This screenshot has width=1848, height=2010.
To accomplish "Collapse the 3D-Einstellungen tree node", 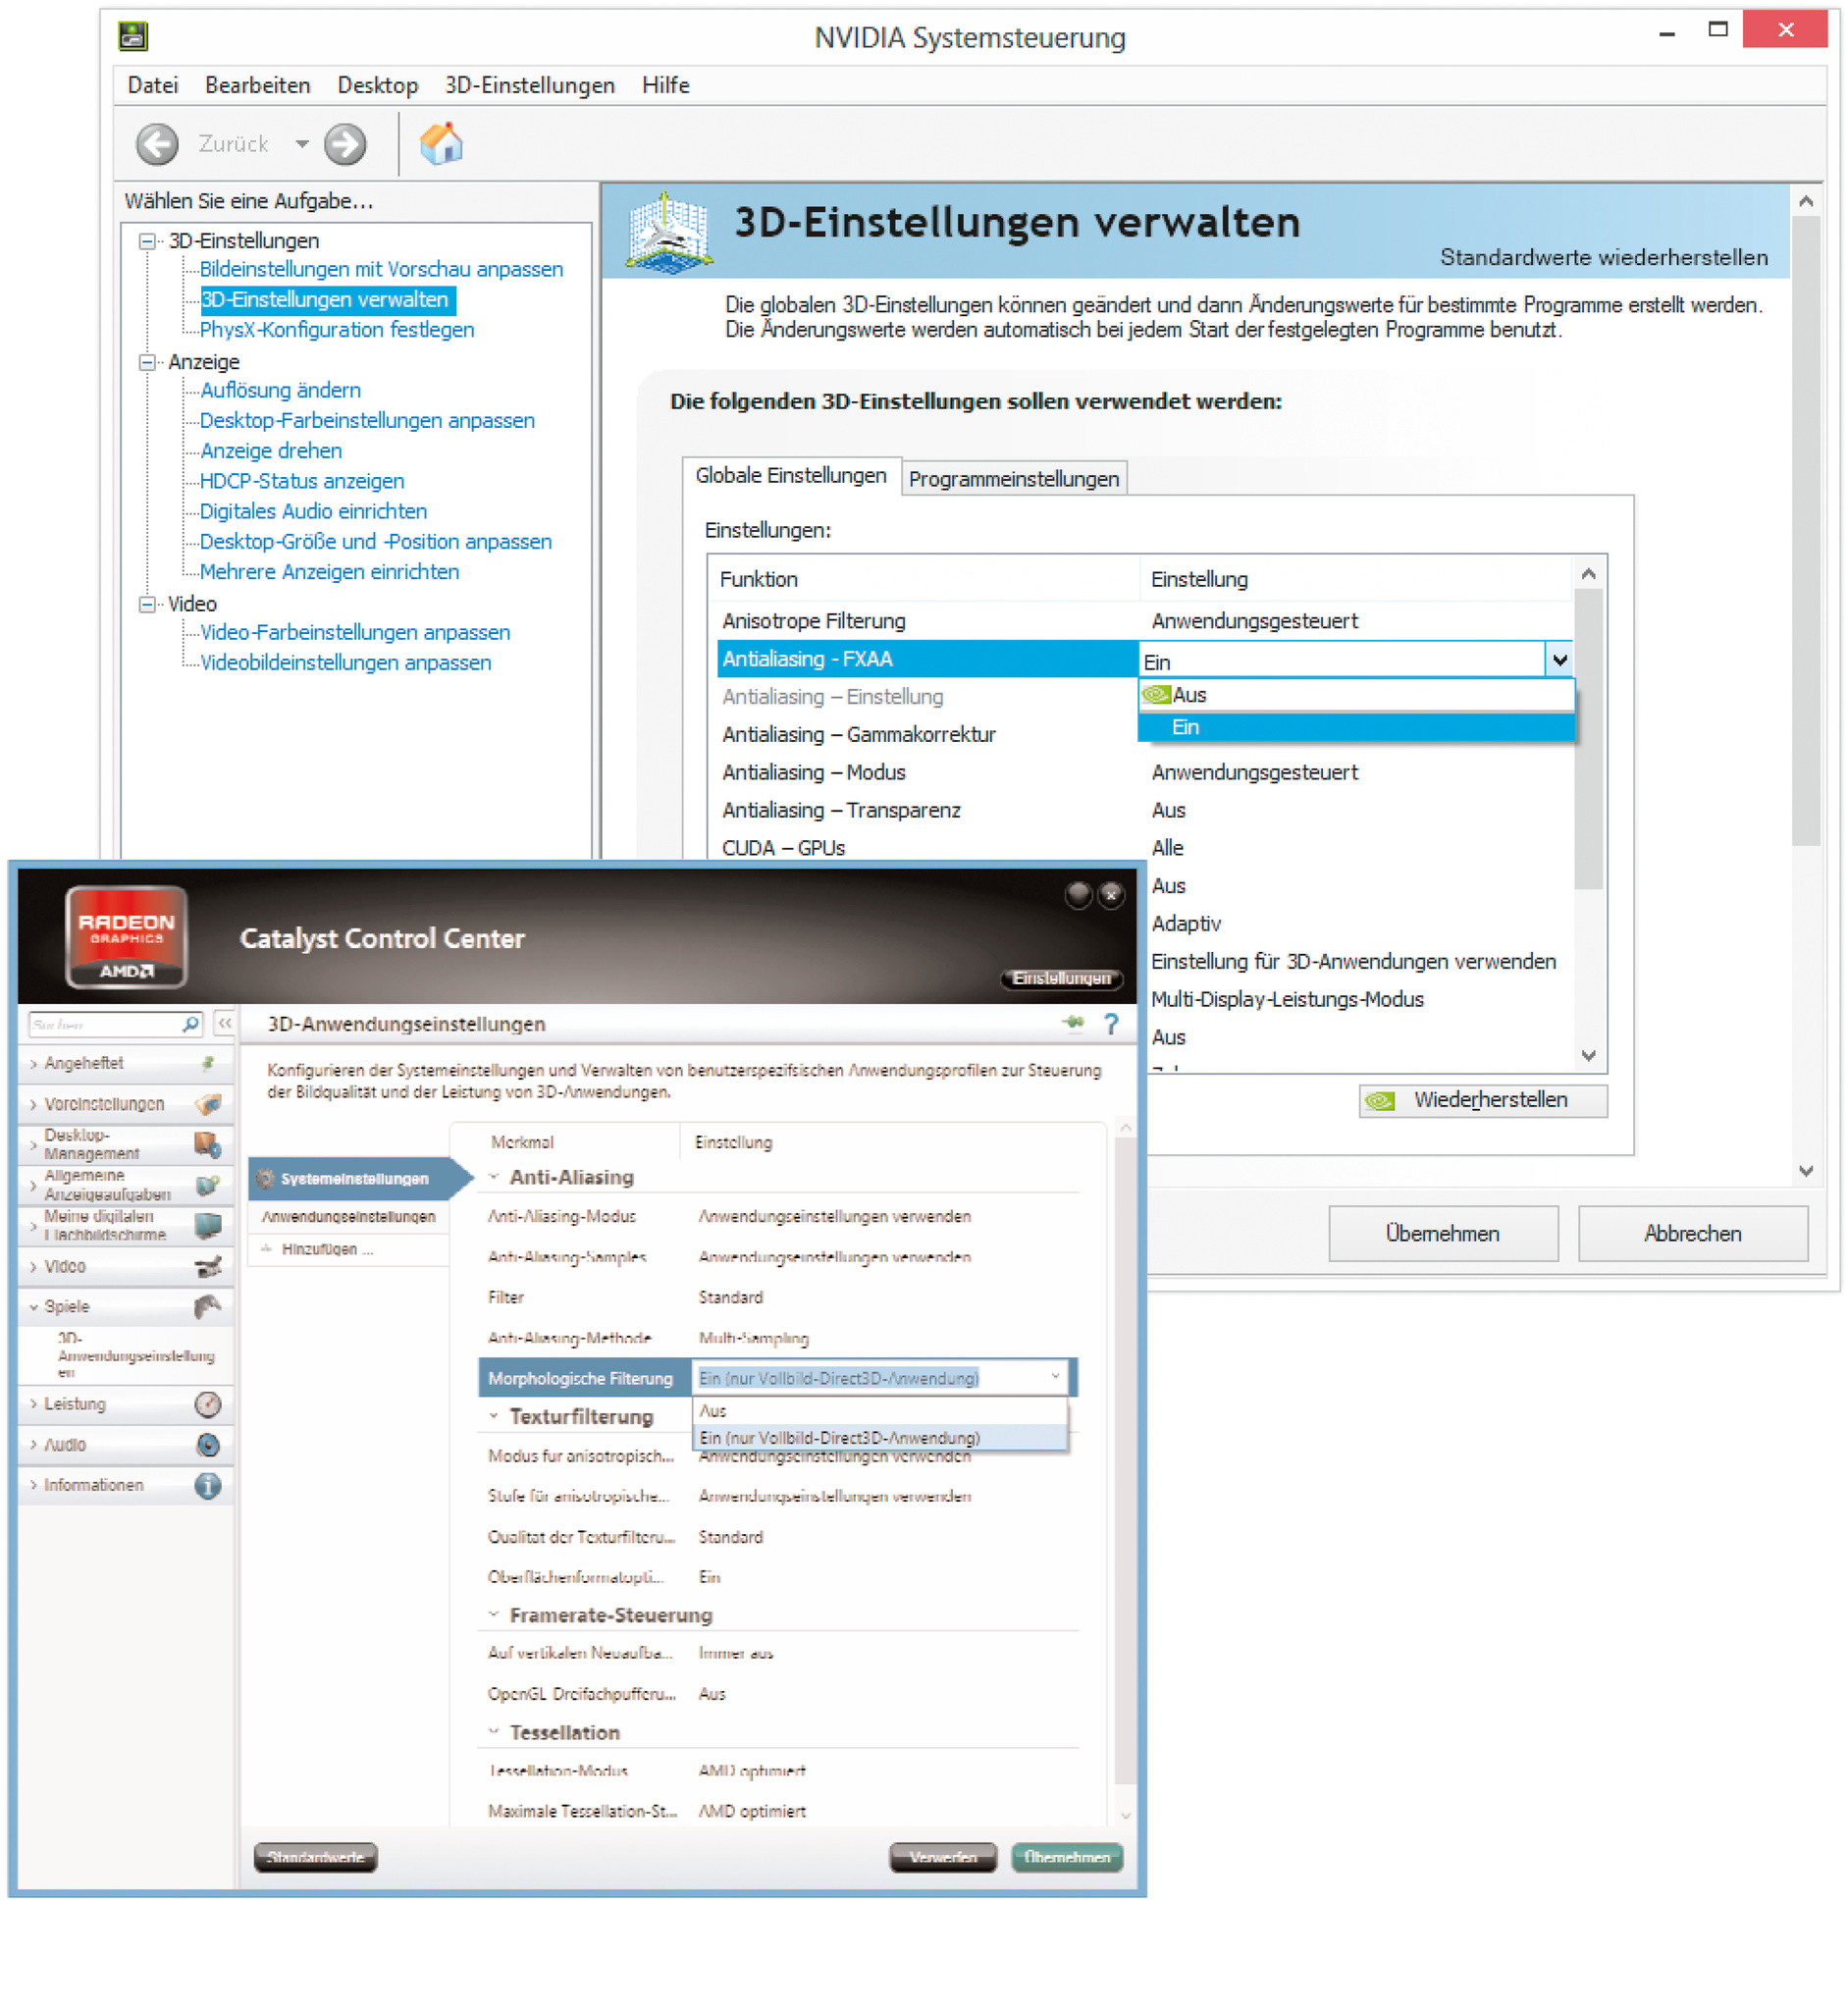I will point(147,241).
